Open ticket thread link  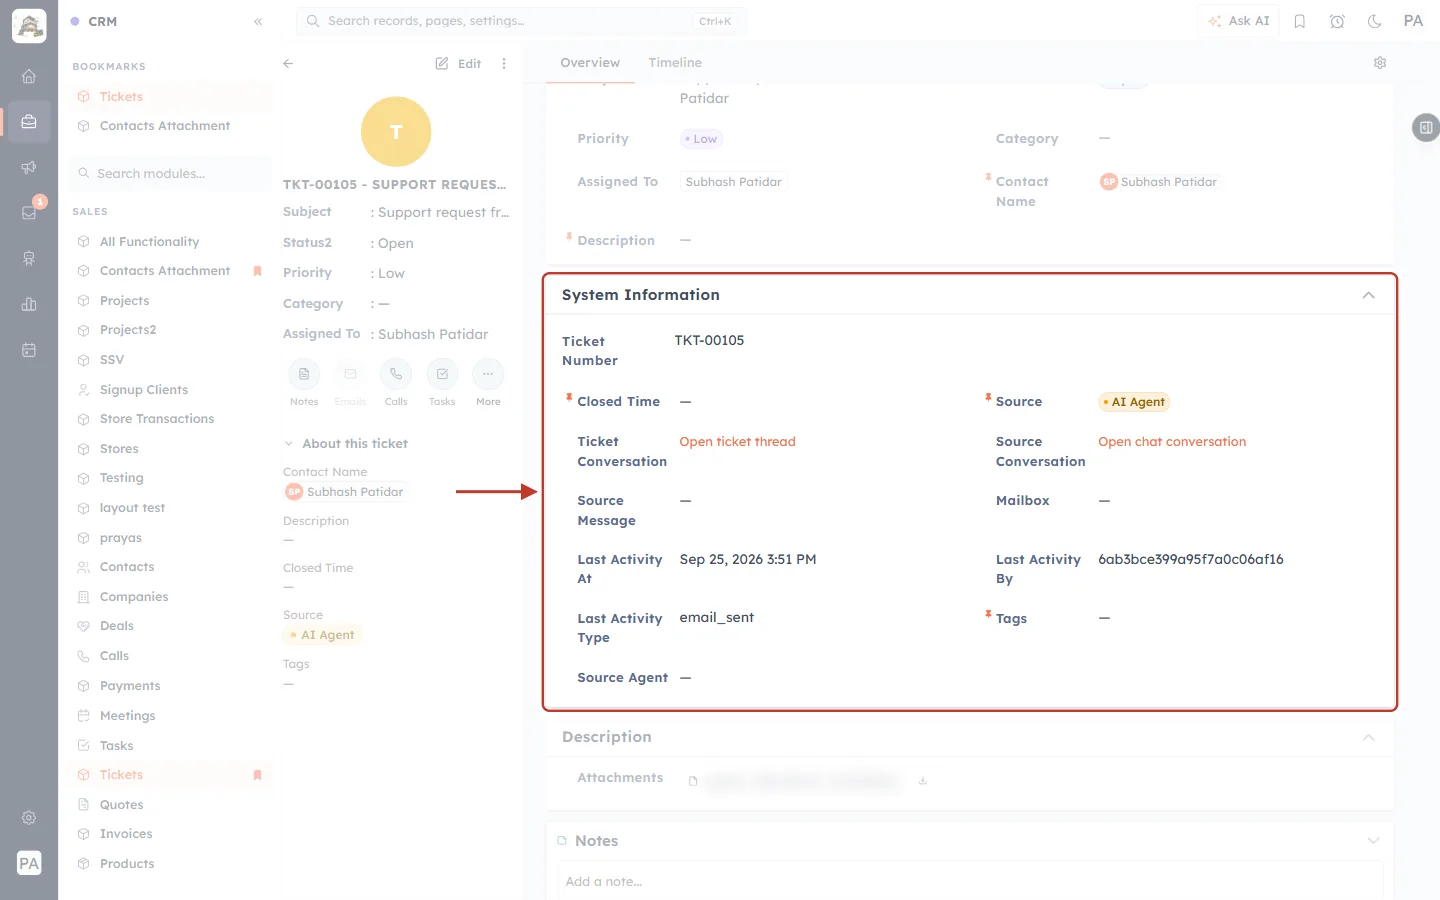pyautogui.click(x=738, y=442)
